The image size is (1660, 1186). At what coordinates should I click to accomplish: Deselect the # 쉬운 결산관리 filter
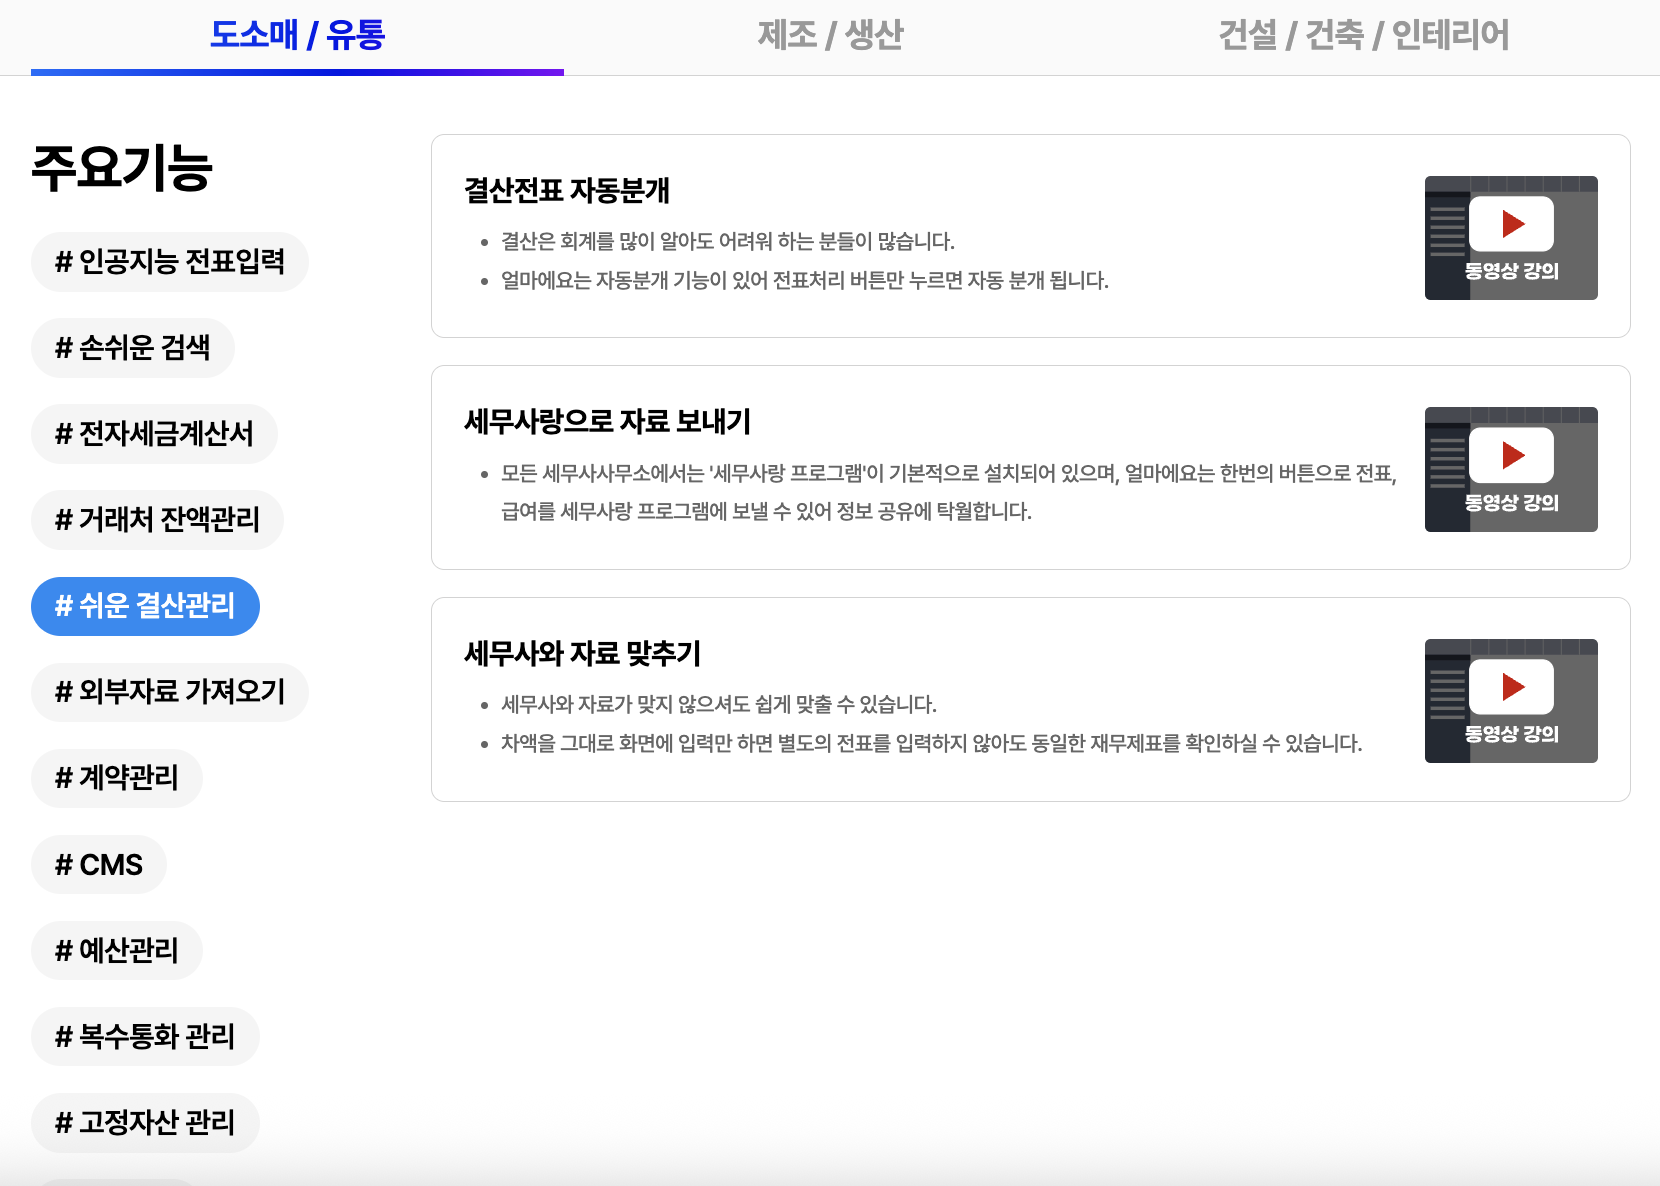click(145, 606)
